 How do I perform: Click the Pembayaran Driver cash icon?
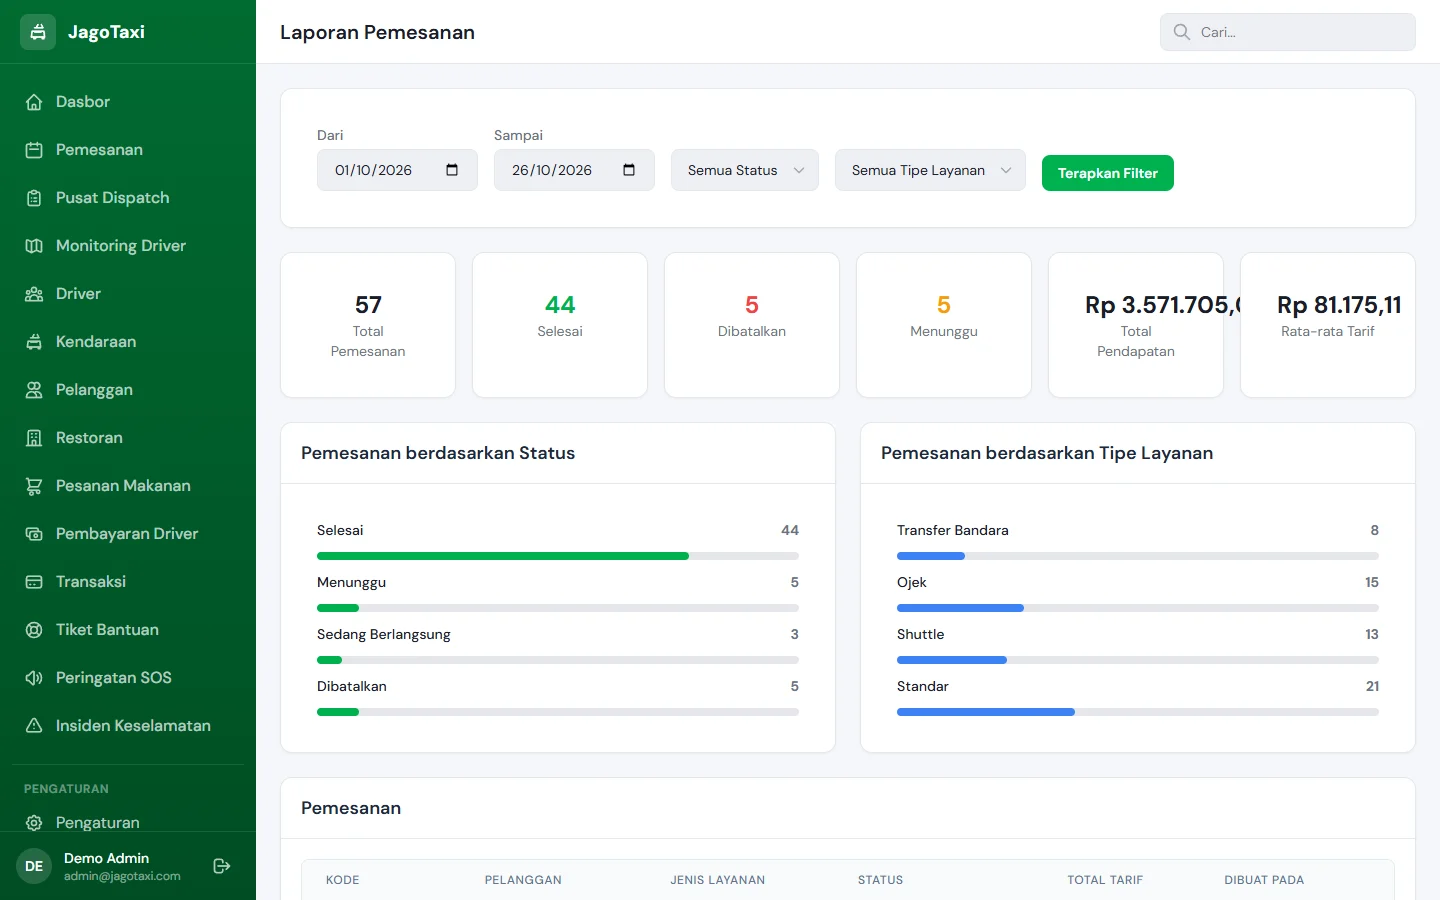(x=34, y=534)
